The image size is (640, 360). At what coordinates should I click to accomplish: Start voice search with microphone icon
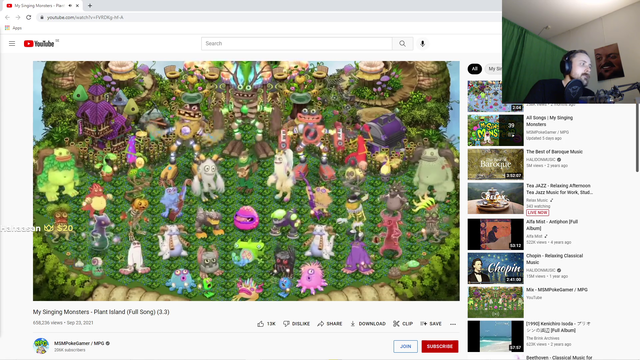point(422,44)
